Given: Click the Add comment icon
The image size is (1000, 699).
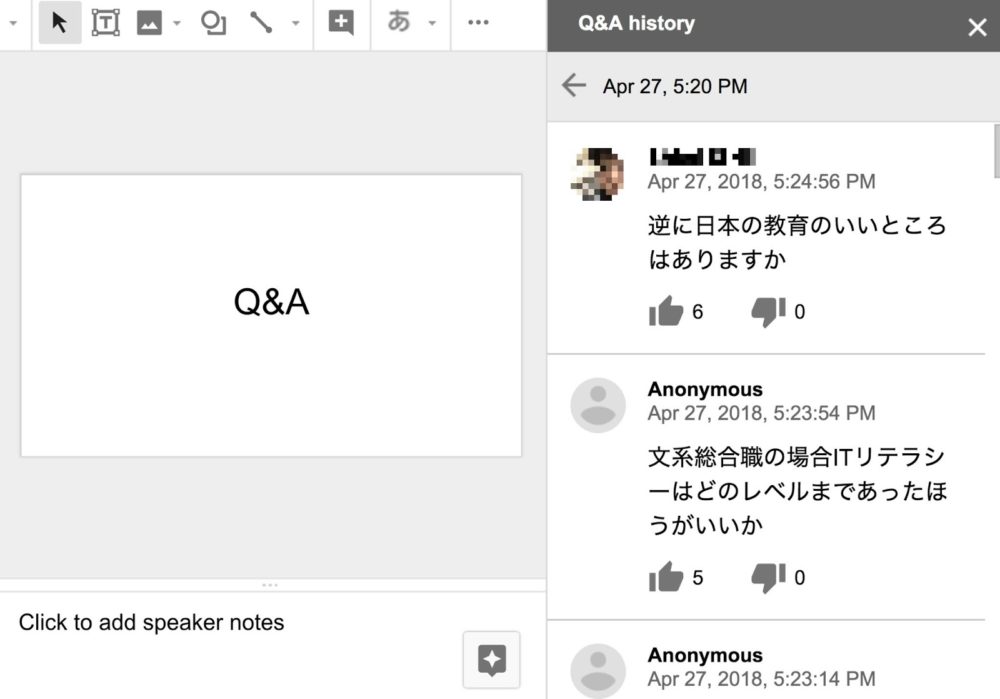Looking at the screenshot, I should (x=341, y=23).
